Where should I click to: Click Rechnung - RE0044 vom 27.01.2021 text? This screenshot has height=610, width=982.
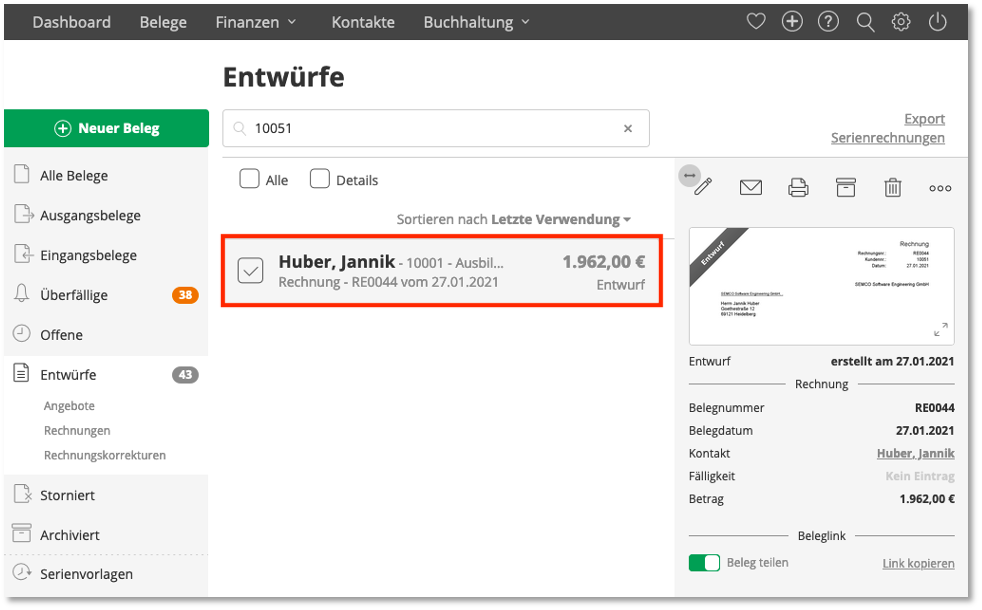click(388, 282)
